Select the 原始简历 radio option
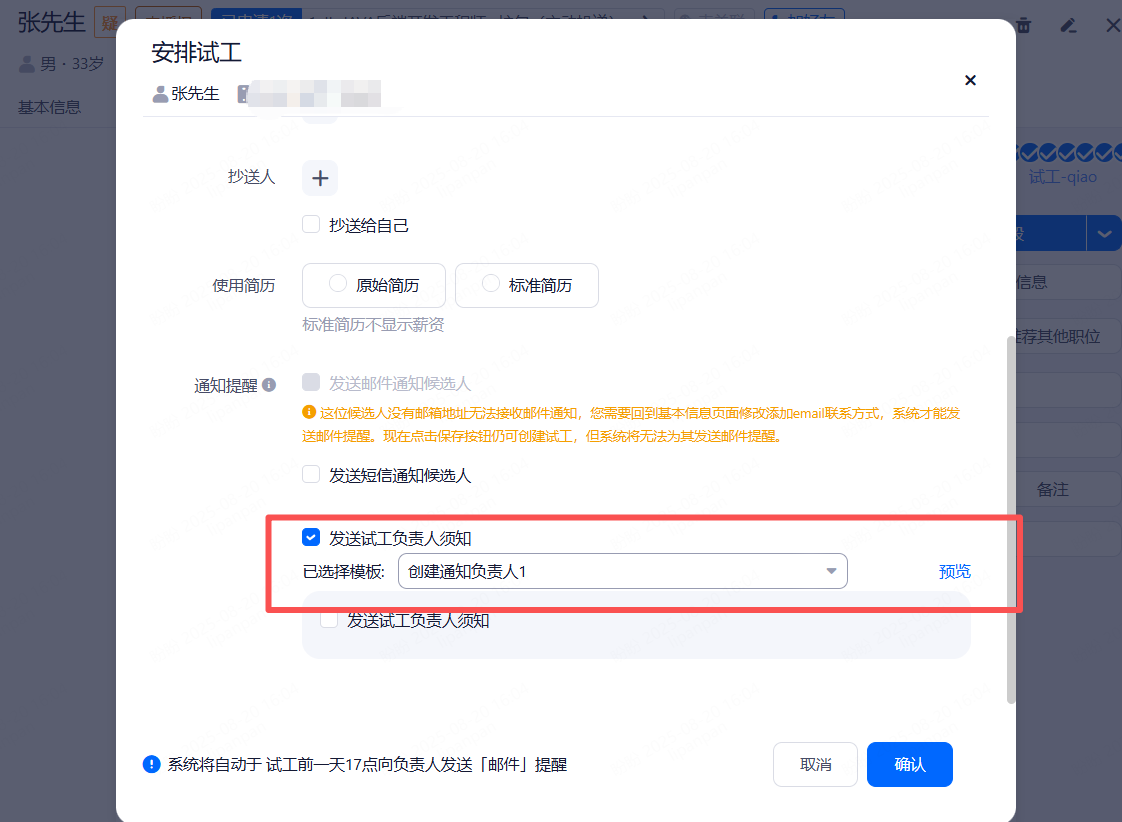The width and height of the screenshot is (1122, 822). tap(338, 284)
